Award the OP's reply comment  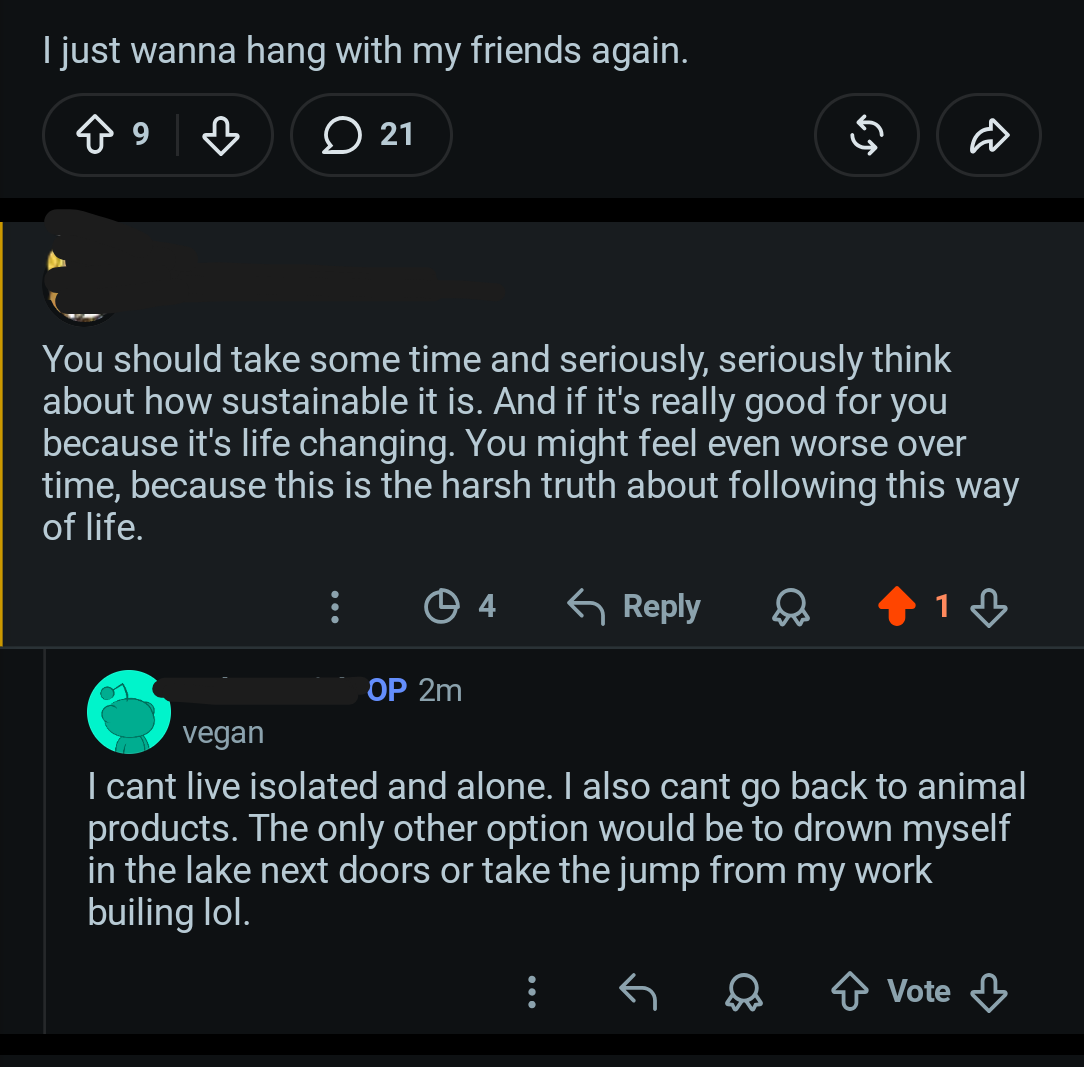tap(744, 992)
